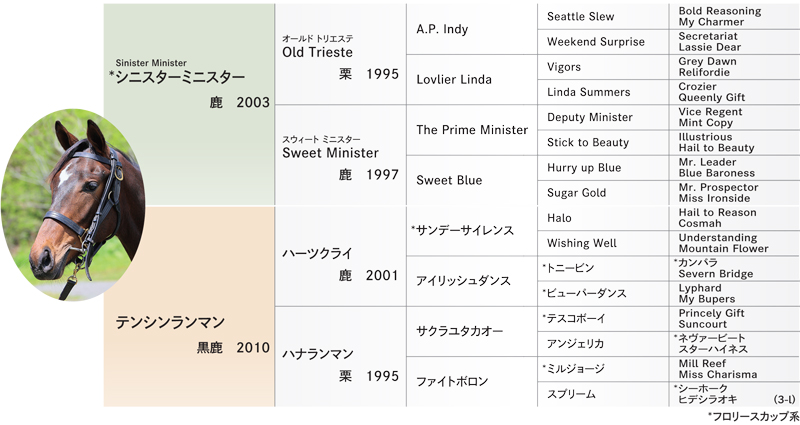Click the サンデーサイレンス cell
This screenshot has width=800, height=425.
click(462, 230)
